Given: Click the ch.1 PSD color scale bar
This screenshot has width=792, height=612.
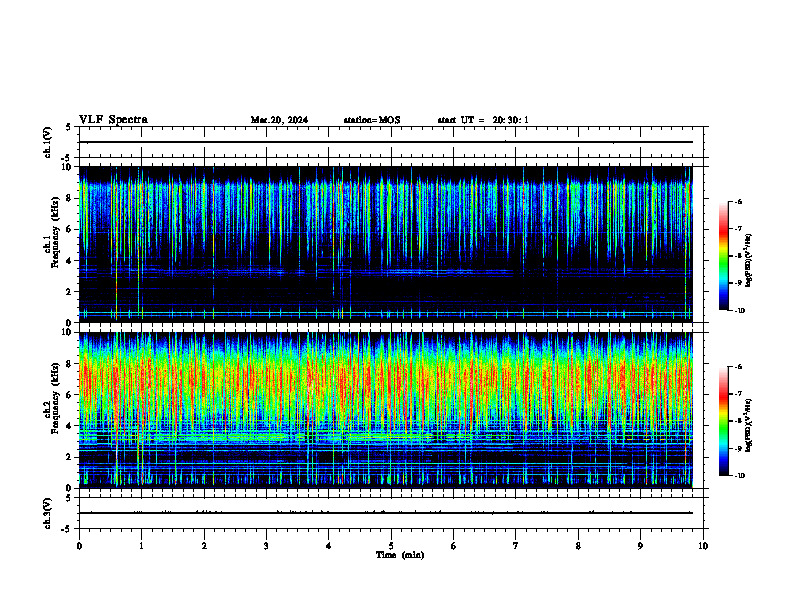Looking at the screenshot, I should click(724, 256).
